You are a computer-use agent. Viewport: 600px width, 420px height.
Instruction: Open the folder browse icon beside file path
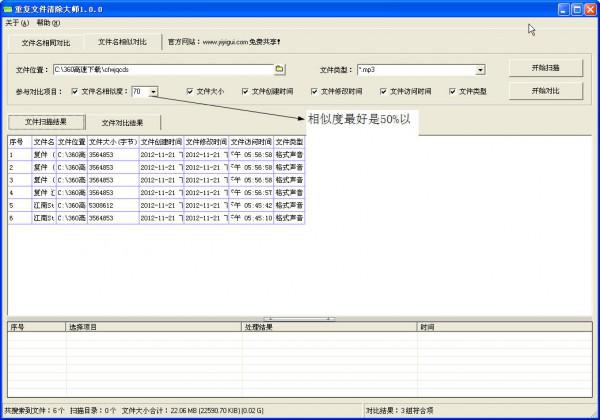click(x=280, y=69)
